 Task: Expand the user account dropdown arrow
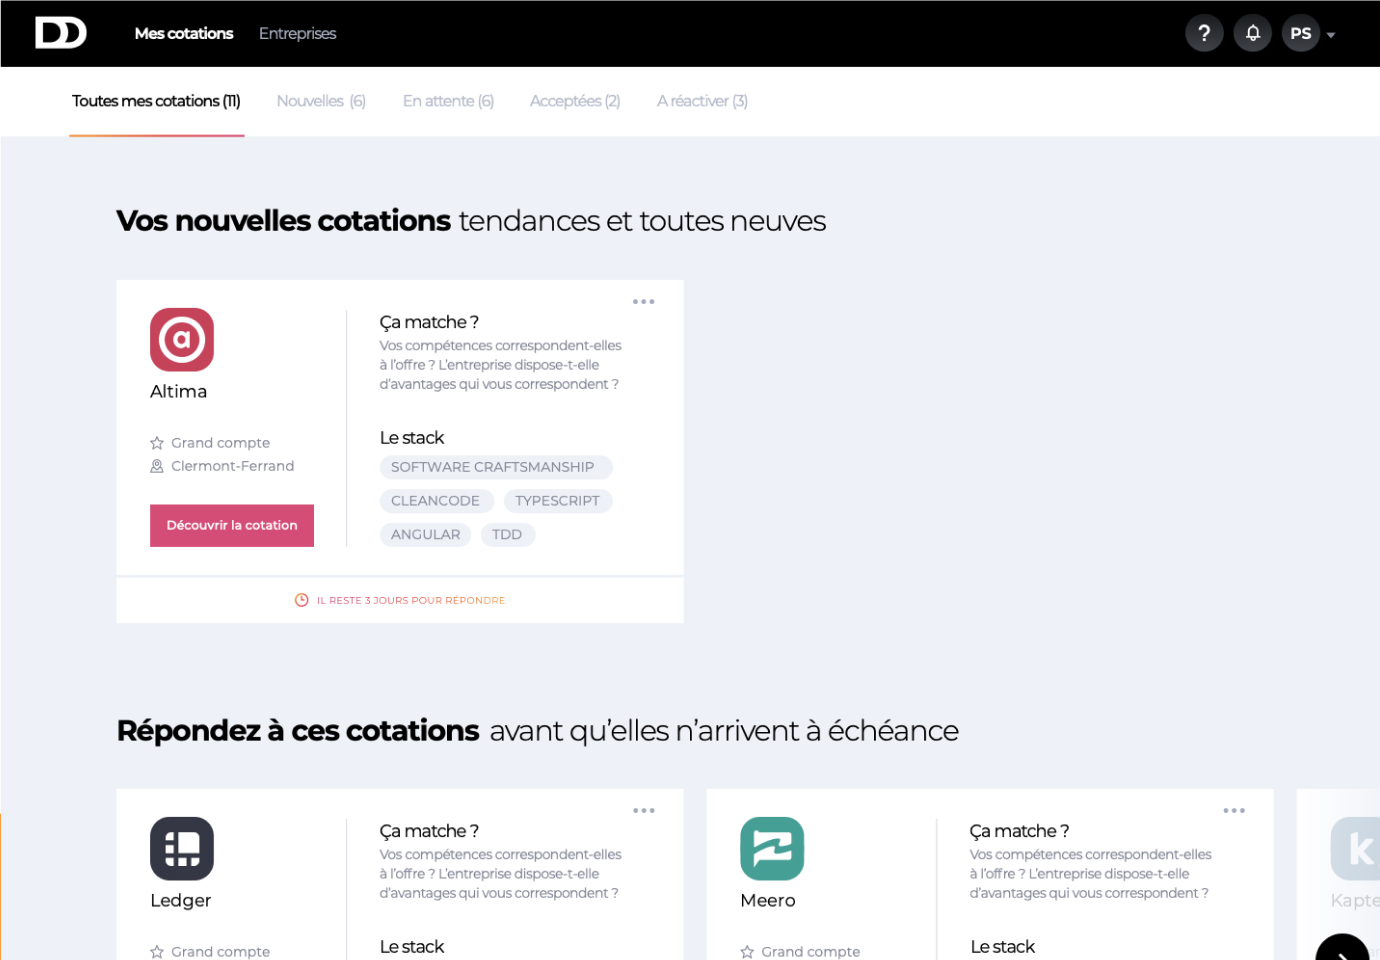1331,35
